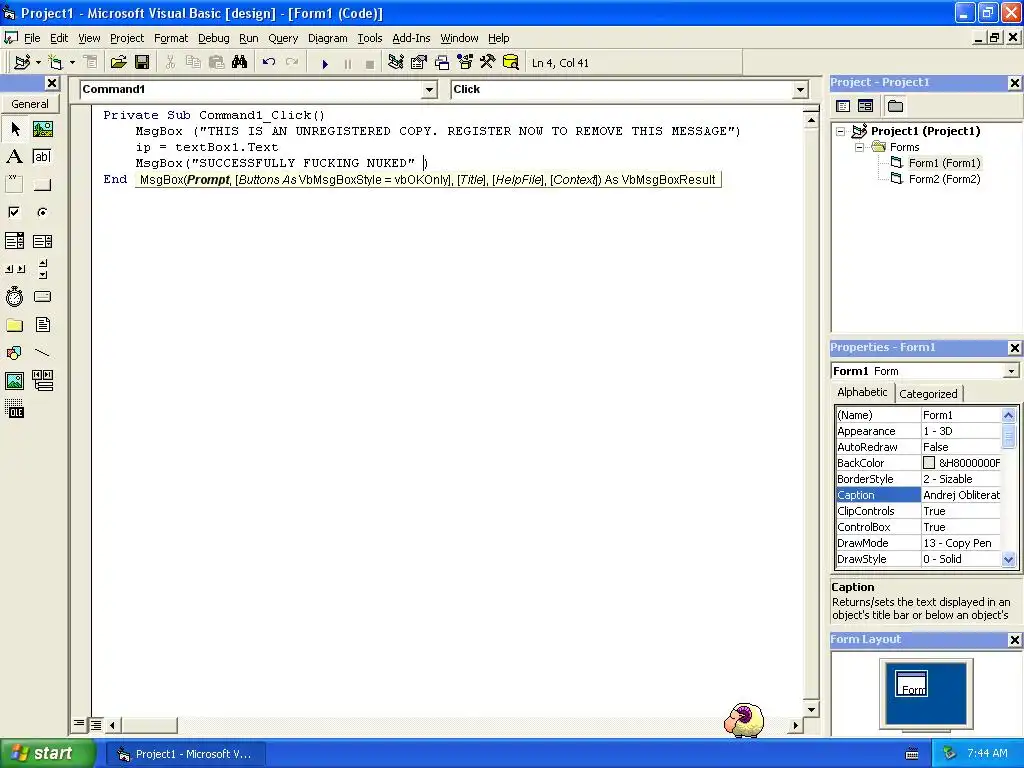The width and height of the screenshot is (1024, 768).
Task: Open the Command1 object dropdown
Action: pos(429,89)
